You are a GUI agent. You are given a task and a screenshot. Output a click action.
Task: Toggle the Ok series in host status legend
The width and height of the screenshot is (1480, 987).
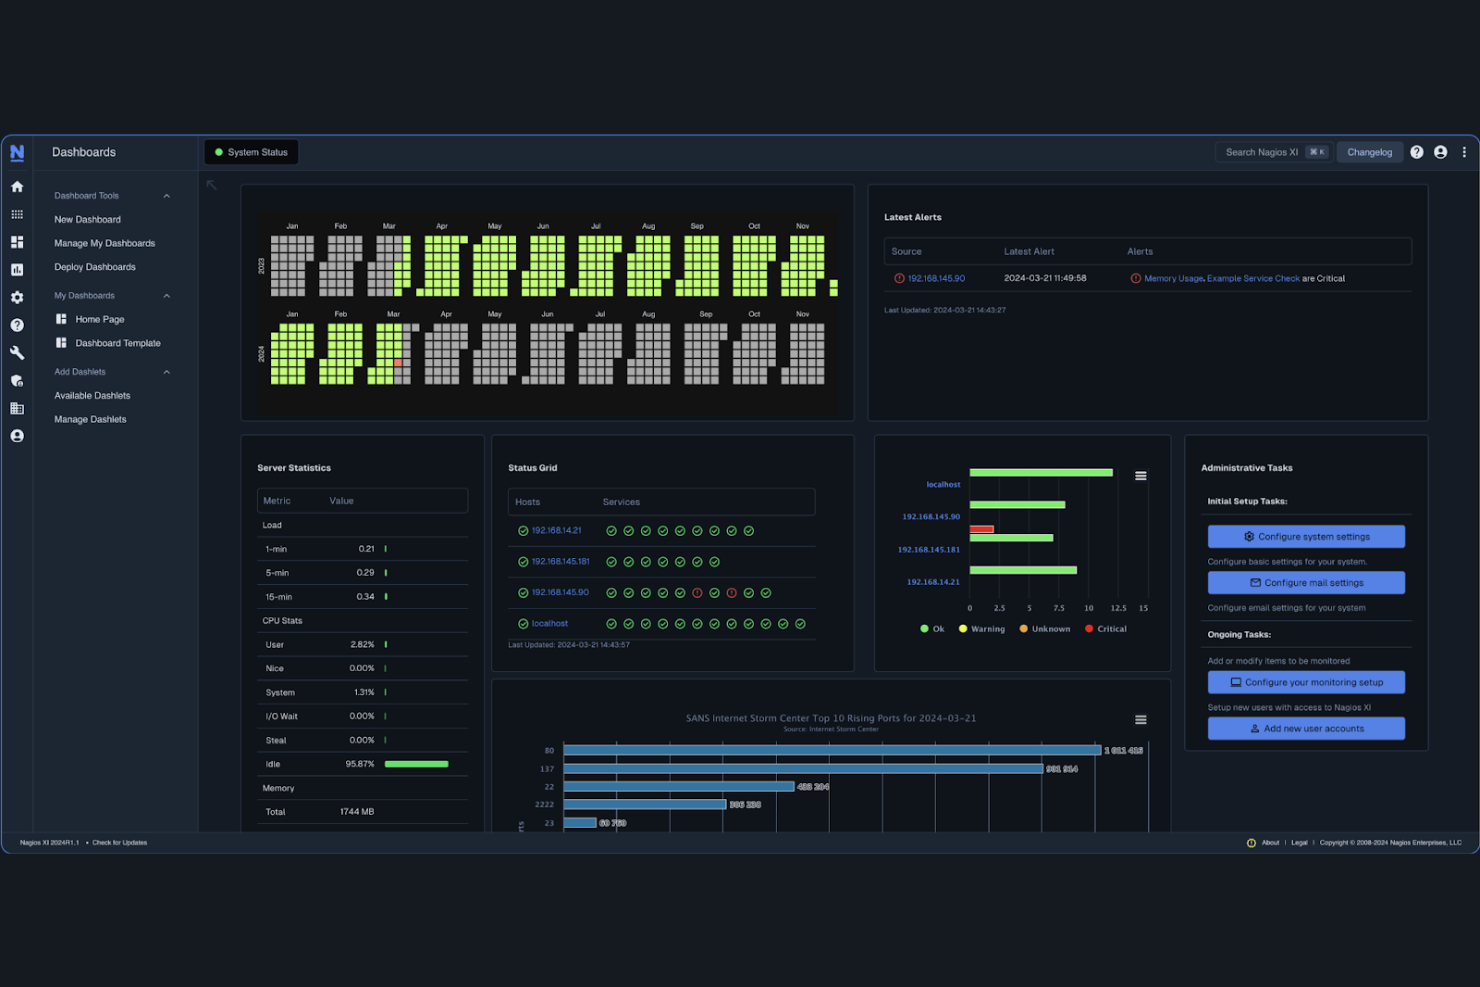[x=930, y=628]
